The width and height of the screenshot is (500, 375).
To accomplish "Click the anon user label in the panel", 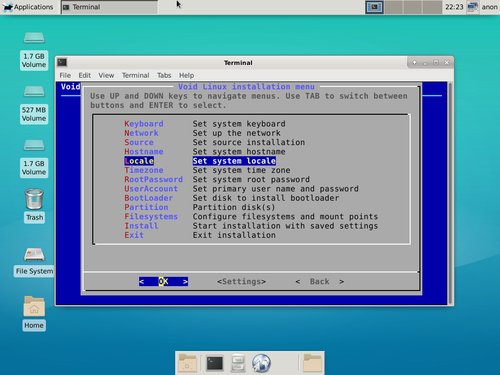I will [489, 7].
